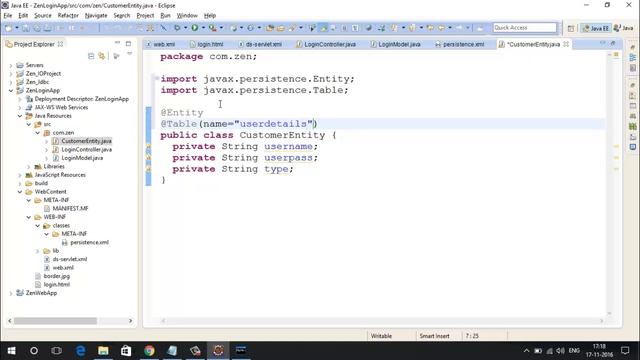Open the Debug configurations dropdown arrow

point(185,28)
